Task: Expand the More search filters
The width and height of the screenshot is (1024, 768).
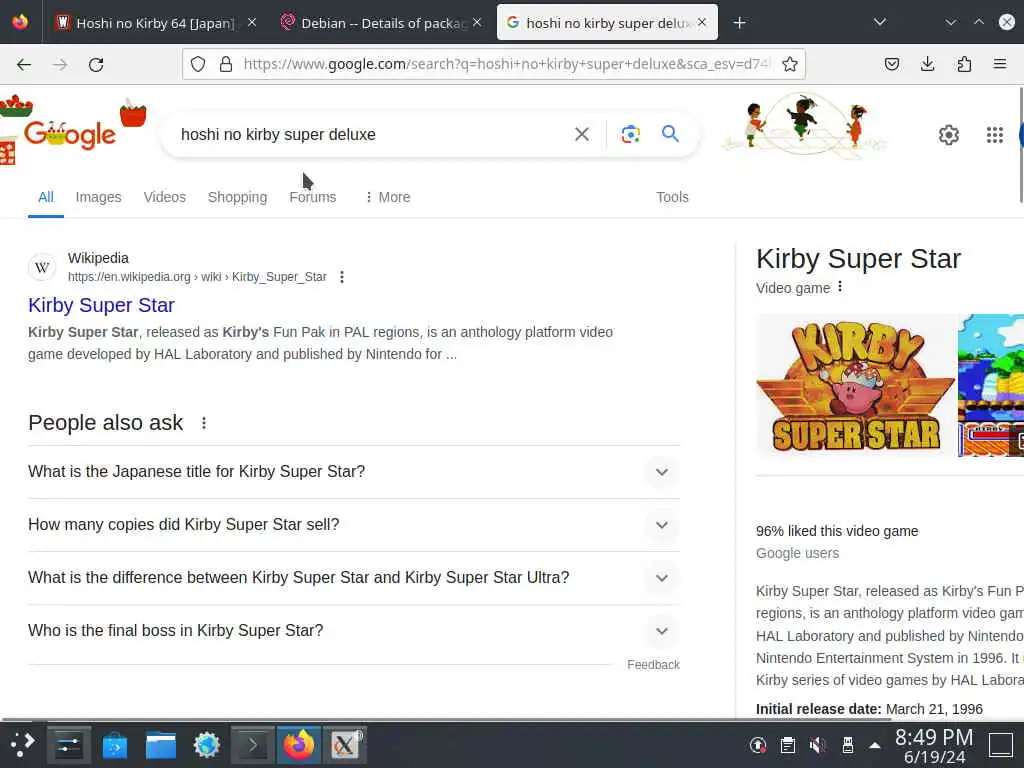Action: (x=388, y=197)
